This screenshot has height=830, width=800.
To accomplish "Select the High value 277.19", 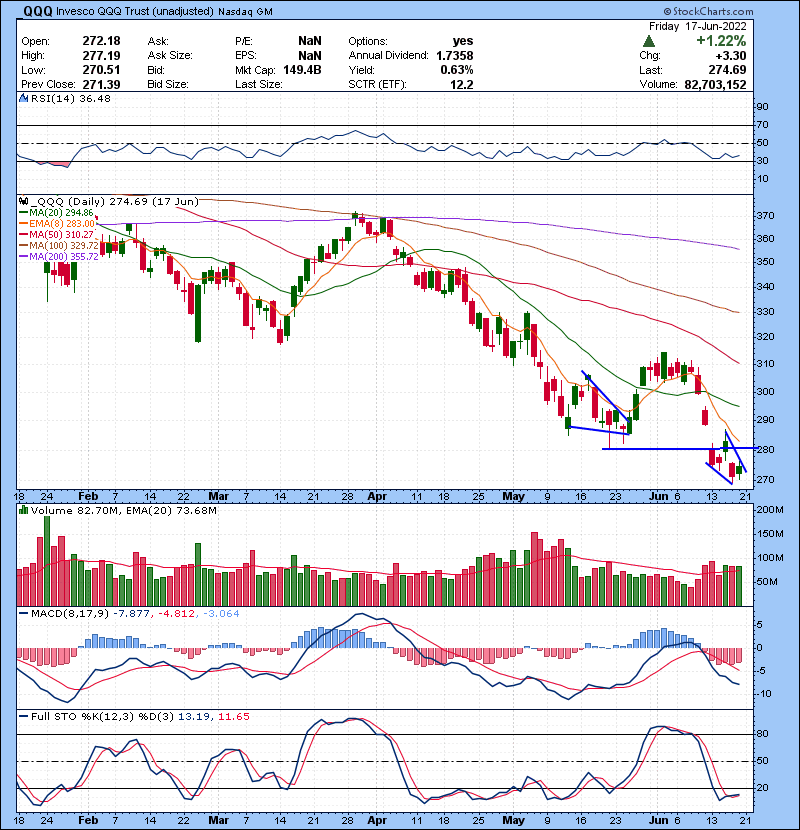I will point(101,55).
